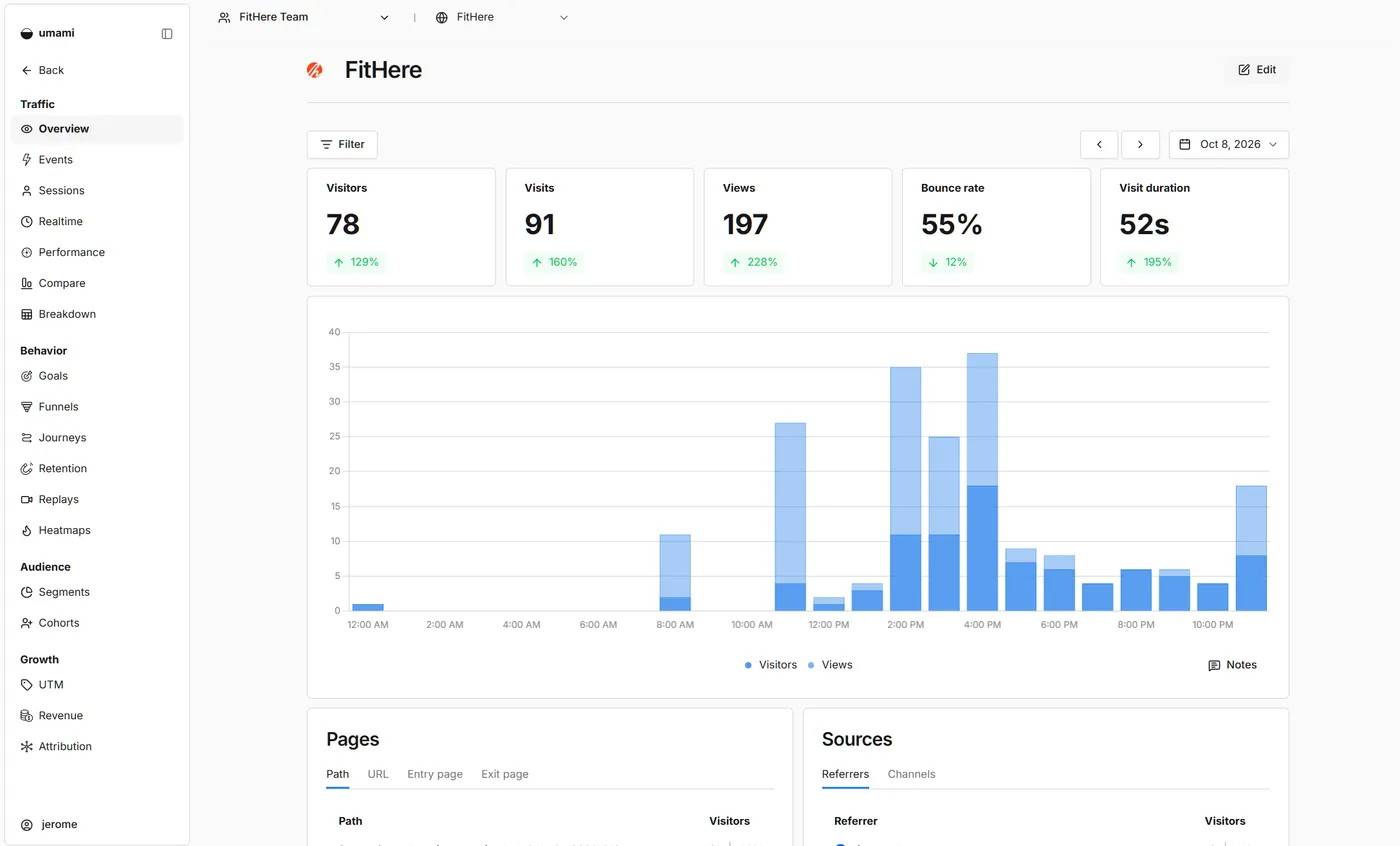Select the Referrers tab

pyautogui.click(x=845, y=774)
